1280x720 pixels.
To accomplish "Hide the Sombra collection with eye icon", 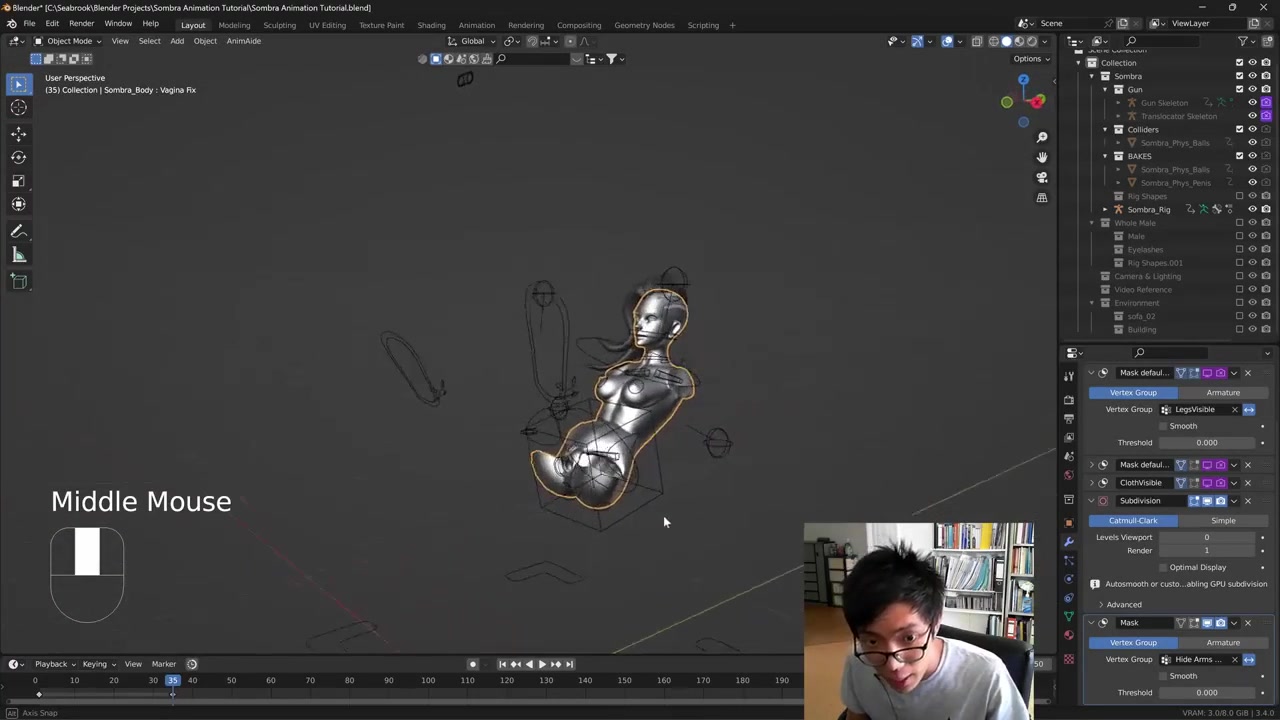I will 1252,76.
